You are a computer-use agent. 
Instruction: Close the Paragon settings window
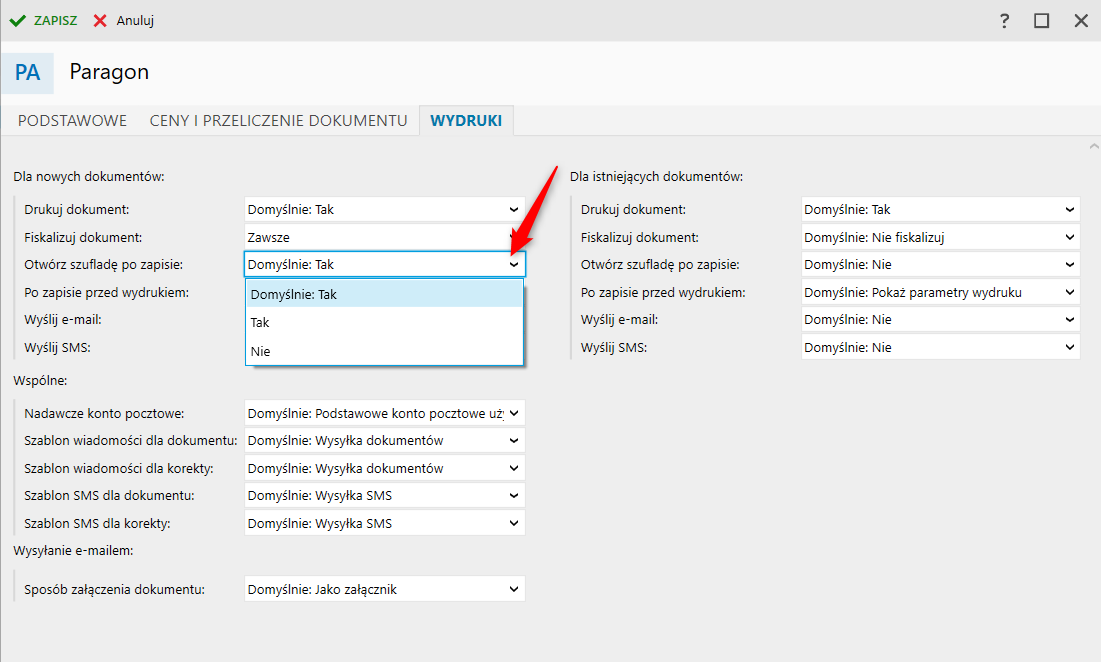pyautogui.click(x=1081, y=21)
